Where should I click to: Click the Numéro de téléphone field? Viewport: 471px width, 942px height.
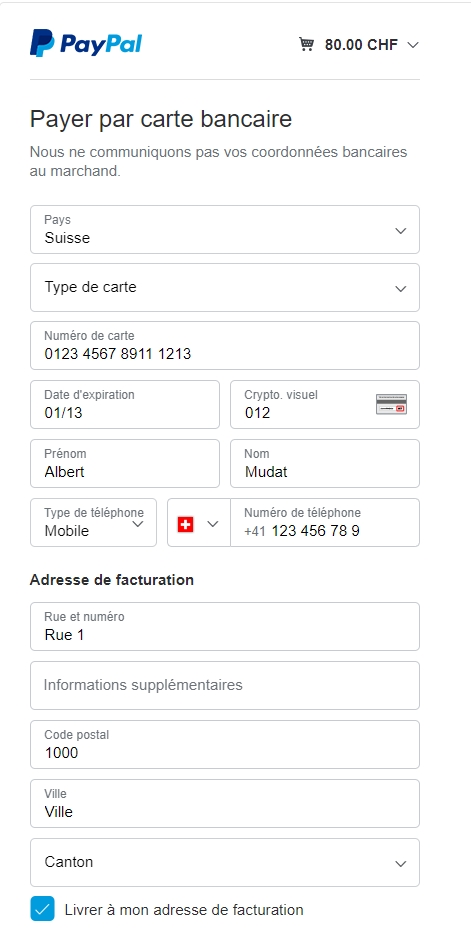tap(325, 523)
